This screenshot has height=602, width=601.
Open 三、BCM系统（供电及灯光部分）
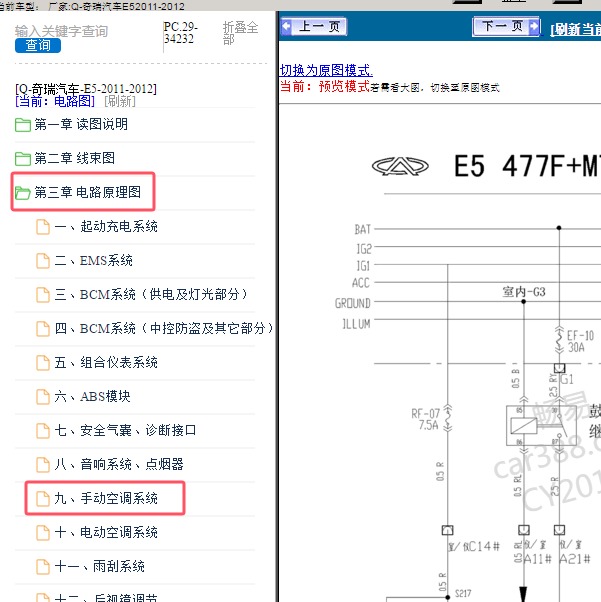pyautogui.click(x=151, y=294)
